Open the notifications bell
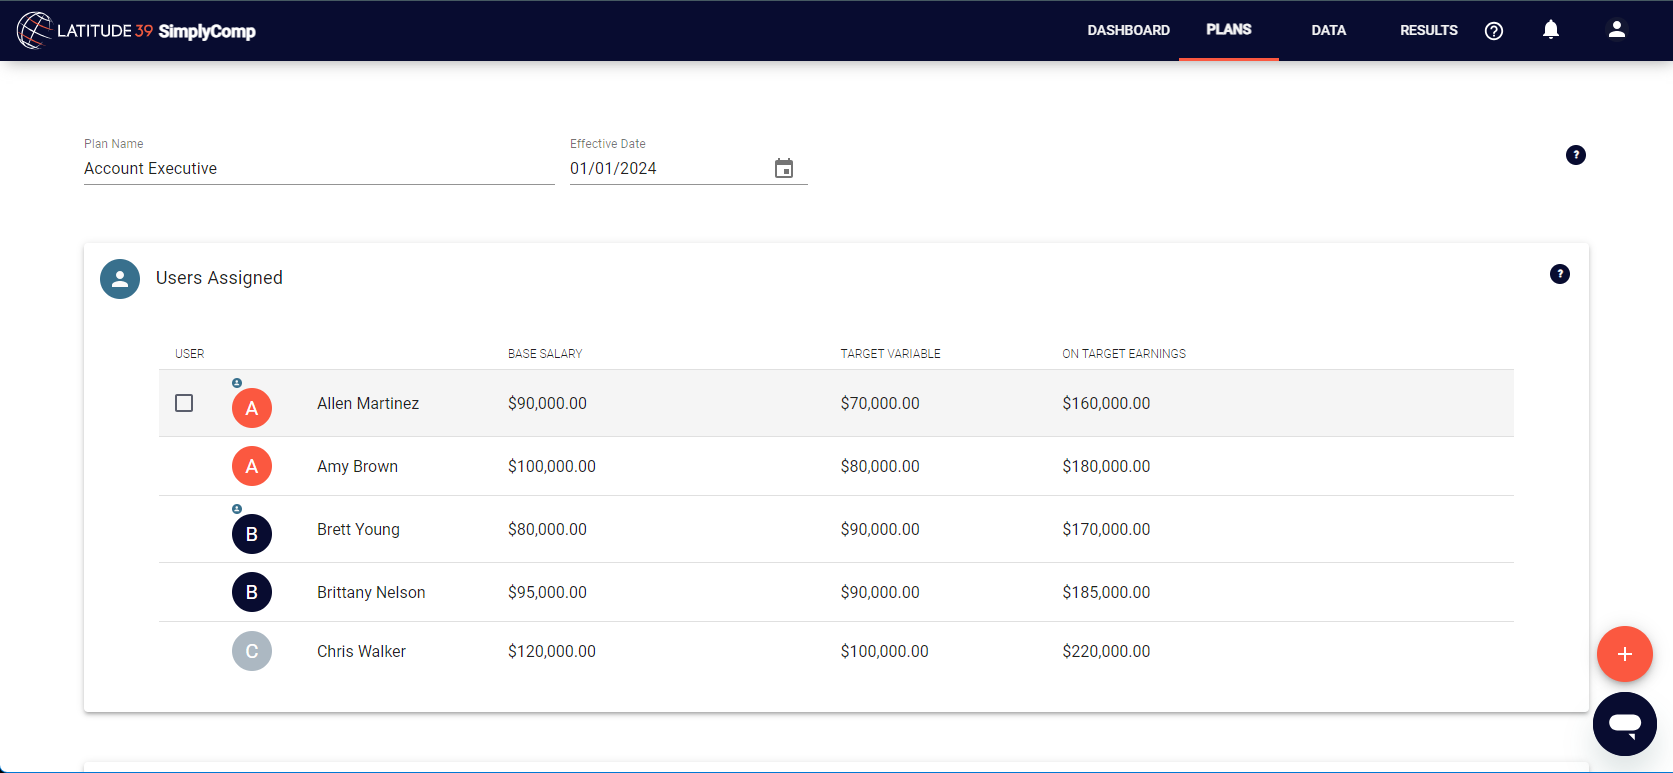1673x773 pixels. click(1550, 30)
